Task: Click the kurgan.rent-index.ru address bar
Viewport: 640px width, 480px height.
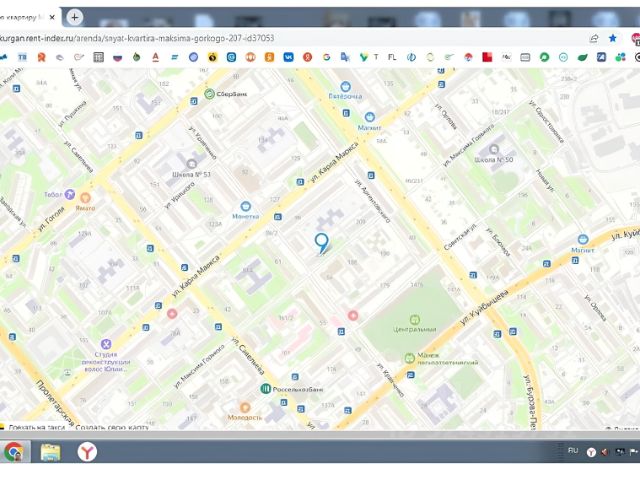Action: tap(137, 38)
